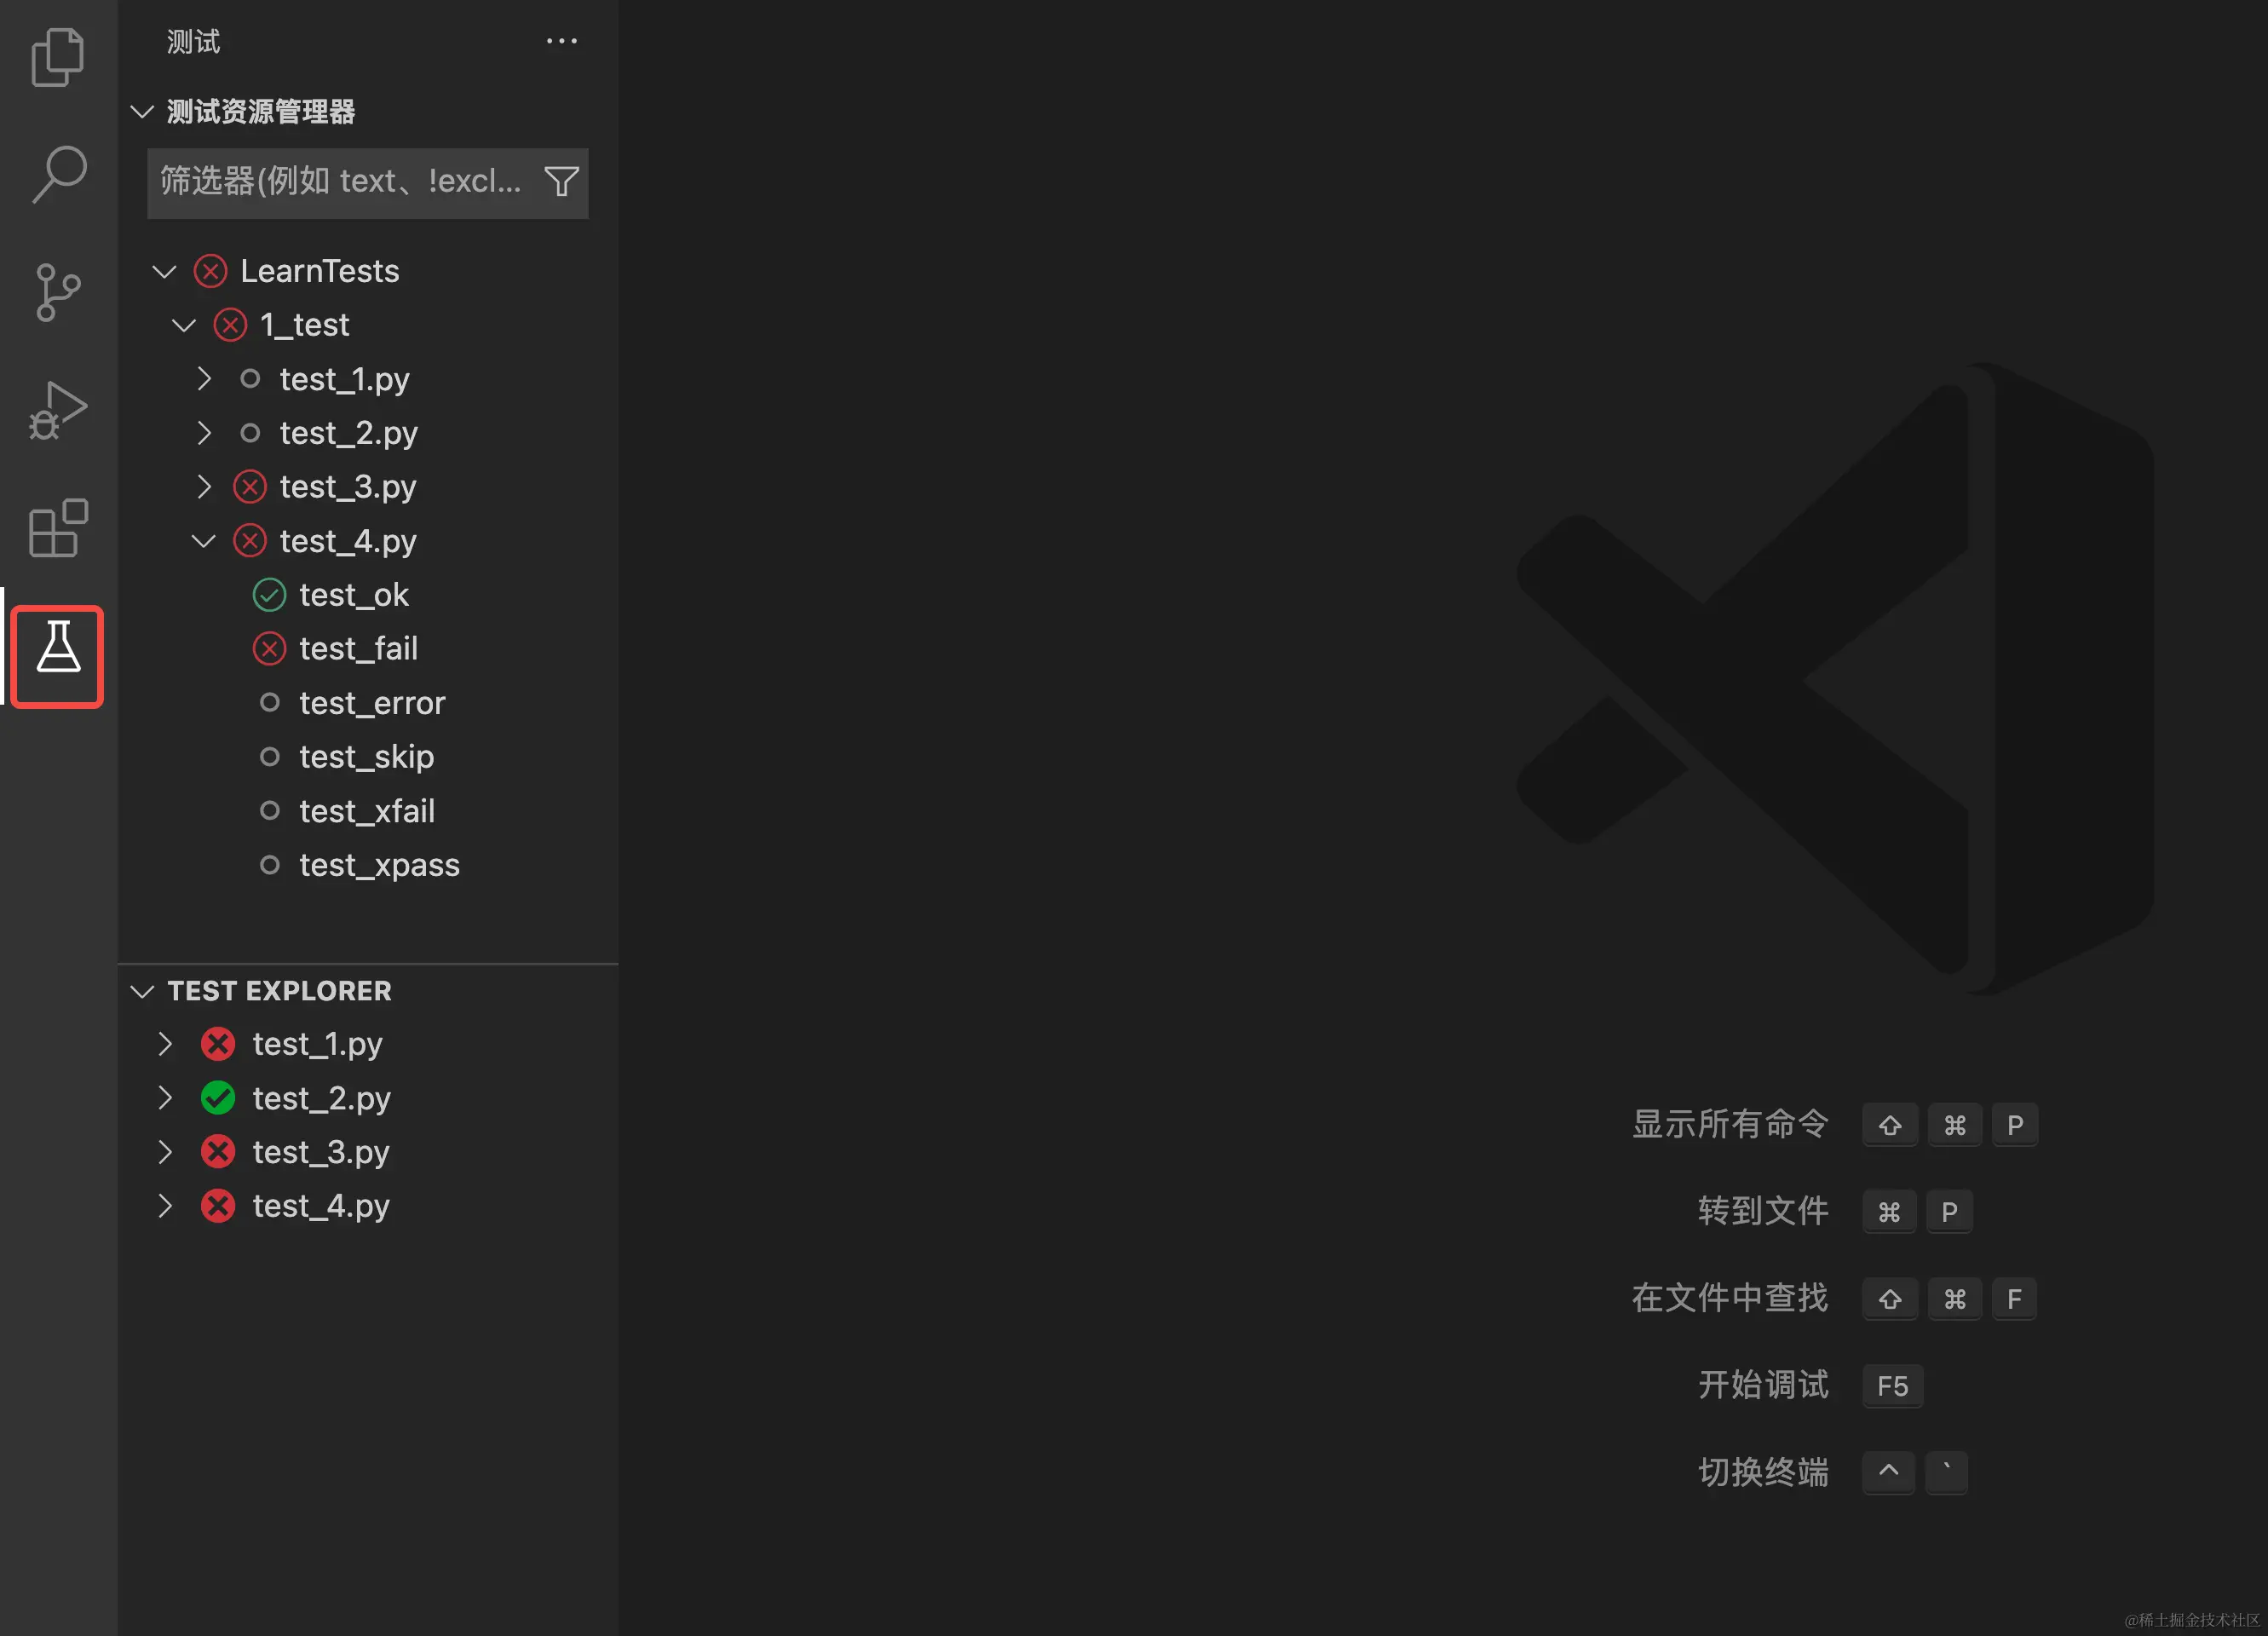Collapse the 1_test folder node
This screenshot has width=2268, height=1636.
184,325
